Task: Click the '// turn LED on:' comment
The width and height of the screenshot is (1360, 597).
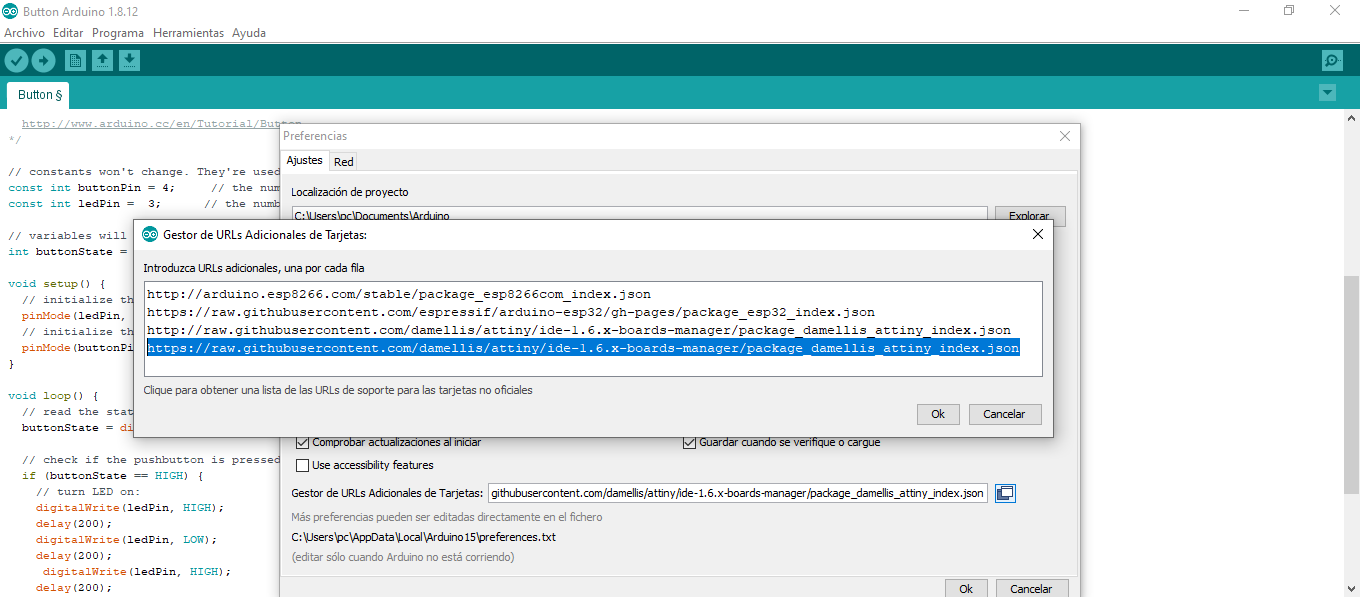Action: (x=89, y=491)
